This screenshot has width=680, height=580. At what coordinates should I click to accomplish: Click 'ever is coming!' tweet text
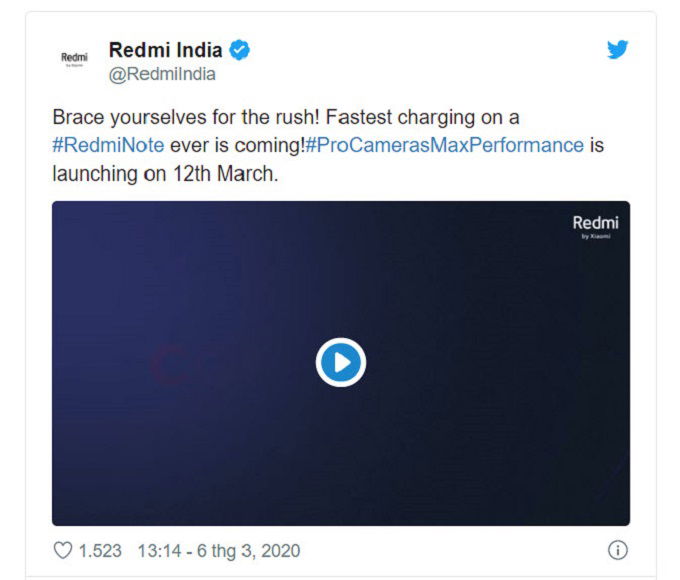237,145
